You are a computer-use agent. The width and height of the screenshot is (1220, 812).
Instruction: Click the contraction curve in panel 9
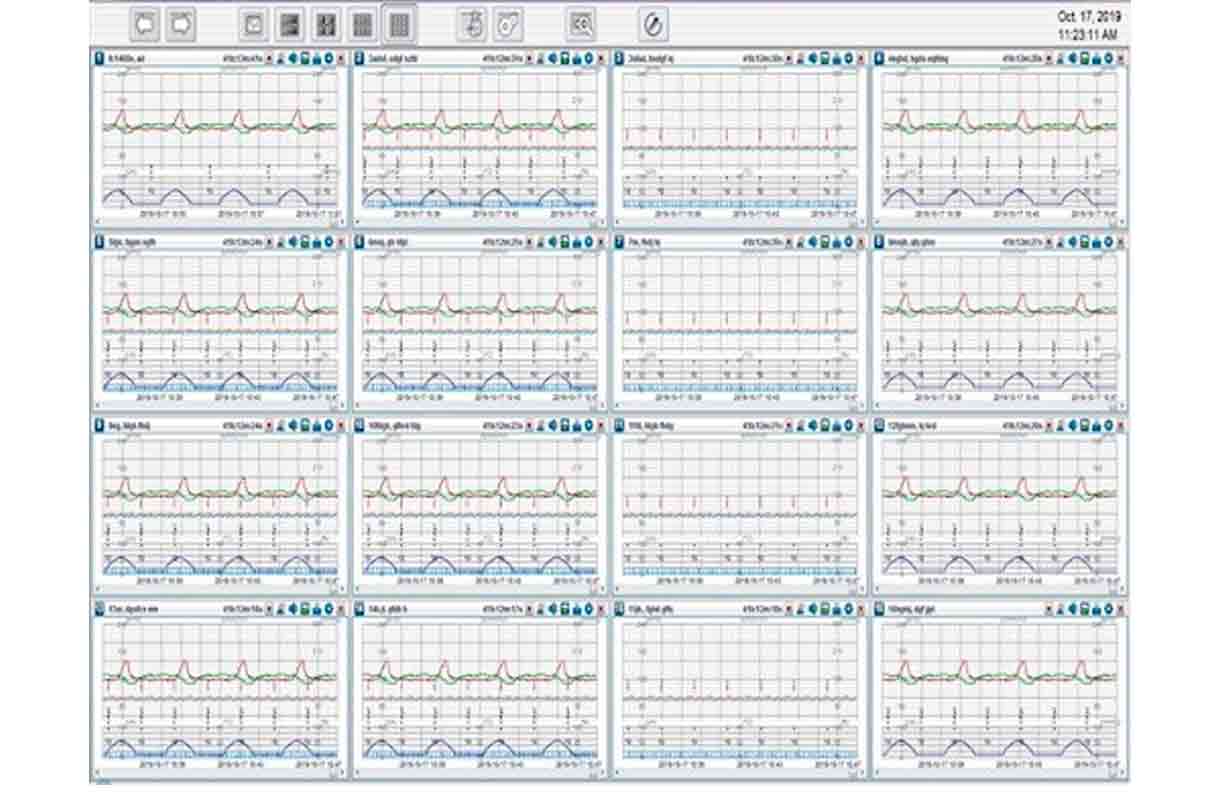pyautogui.click(x=220, y=563)
